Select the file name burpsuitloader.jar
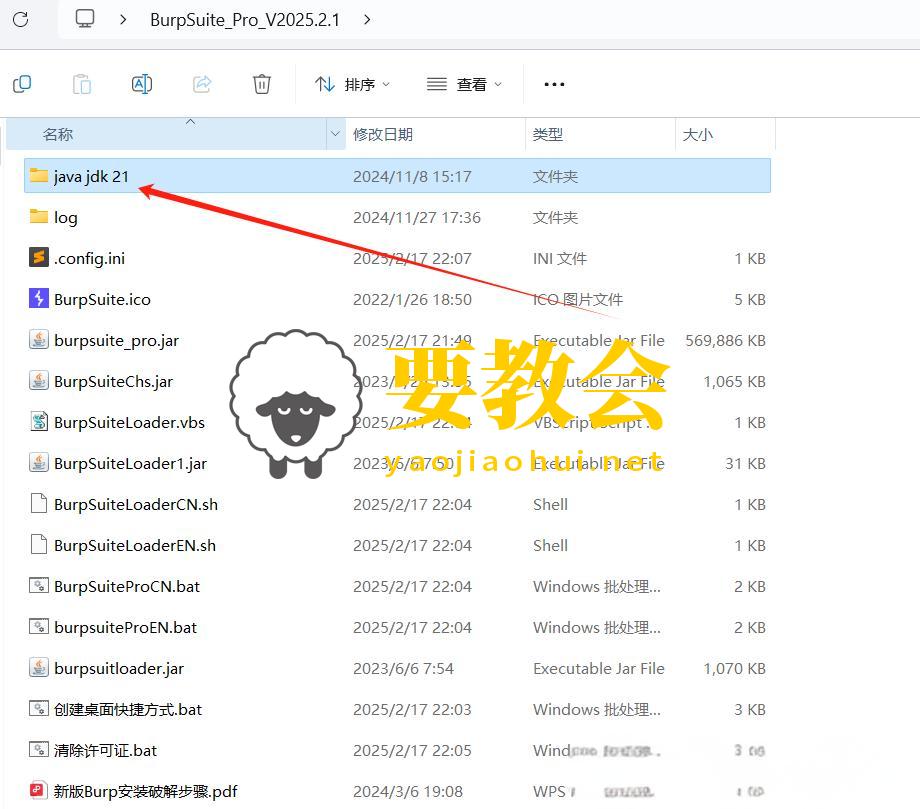Viewport: 920px width, 809px height. (119, 669)
